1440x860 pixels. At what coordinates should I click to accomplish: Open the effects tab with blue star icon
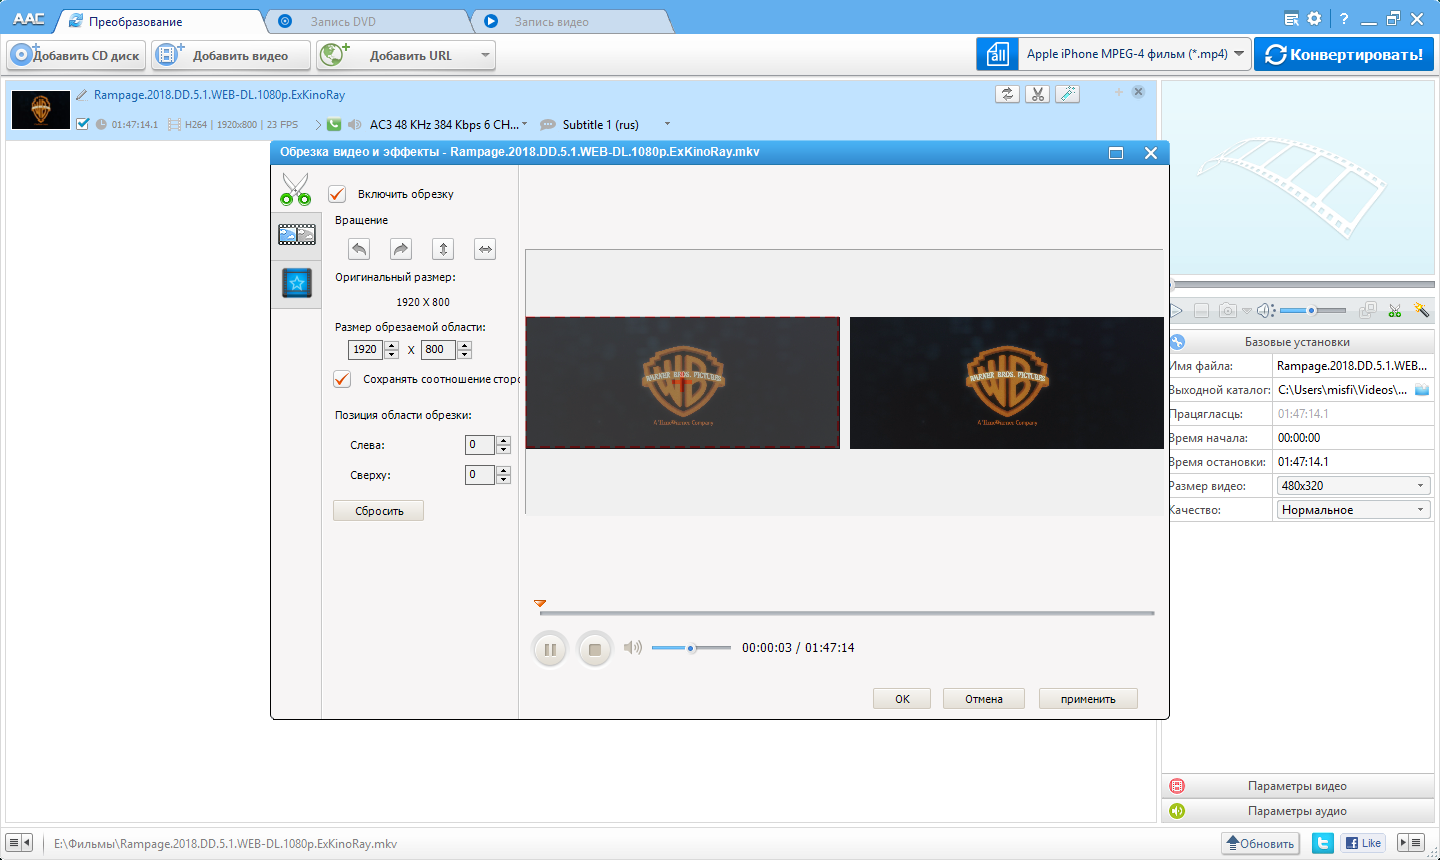(296, 284)
